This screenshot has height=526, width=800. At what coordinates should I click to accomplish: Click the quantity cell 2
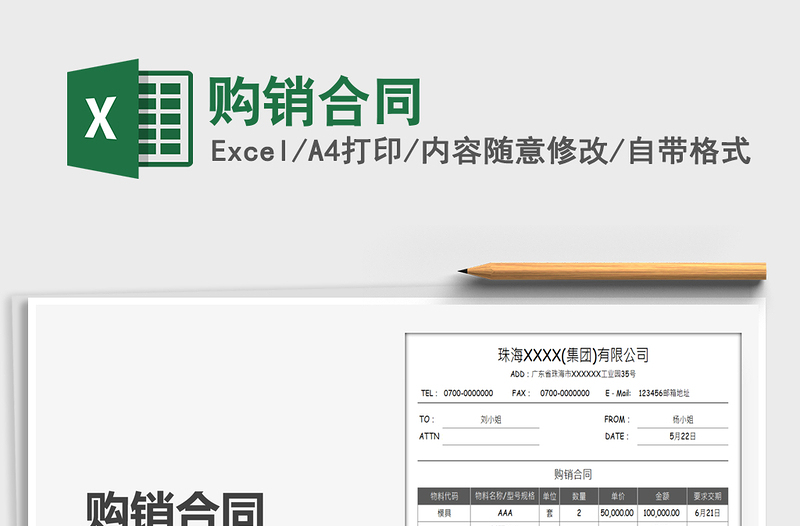(x=579, y=513)
